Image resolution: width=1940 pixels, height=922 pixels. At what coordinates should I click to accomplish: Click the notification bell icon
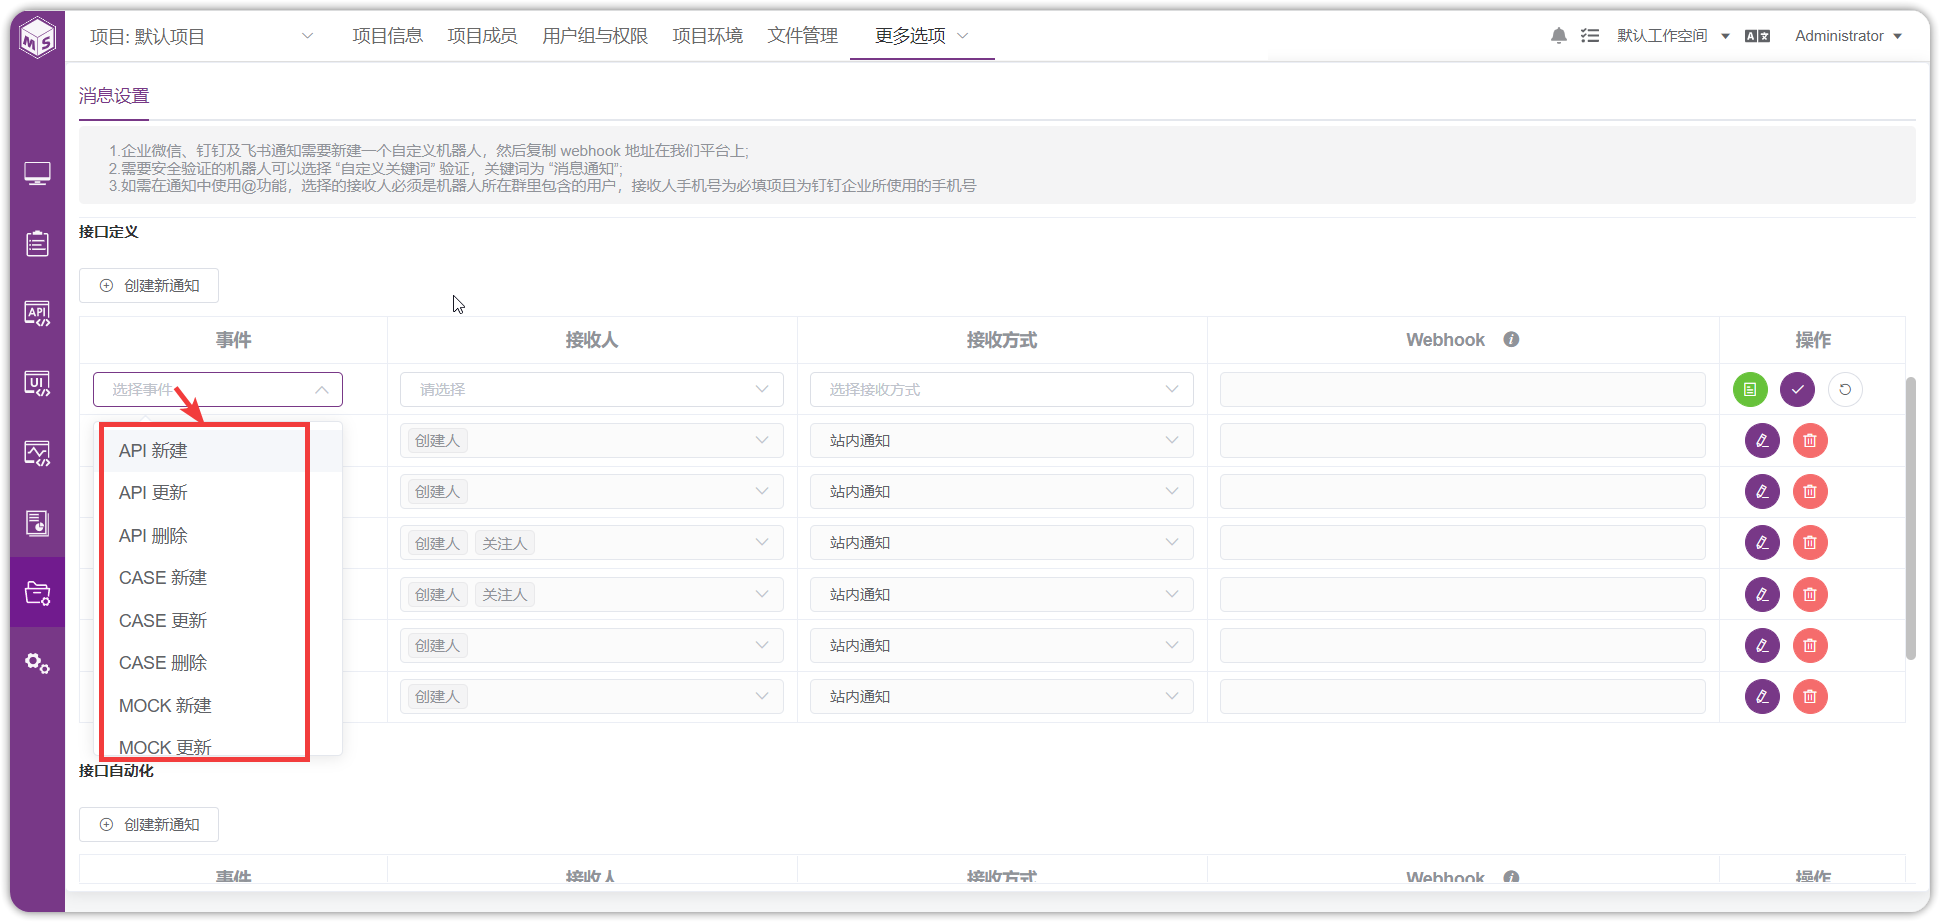(1558, 36)
